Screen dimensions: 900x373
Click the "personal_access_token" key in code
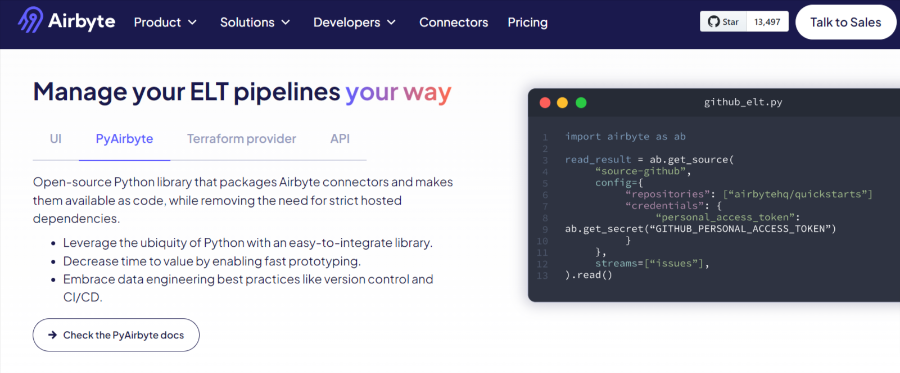[x=726, y=217]
